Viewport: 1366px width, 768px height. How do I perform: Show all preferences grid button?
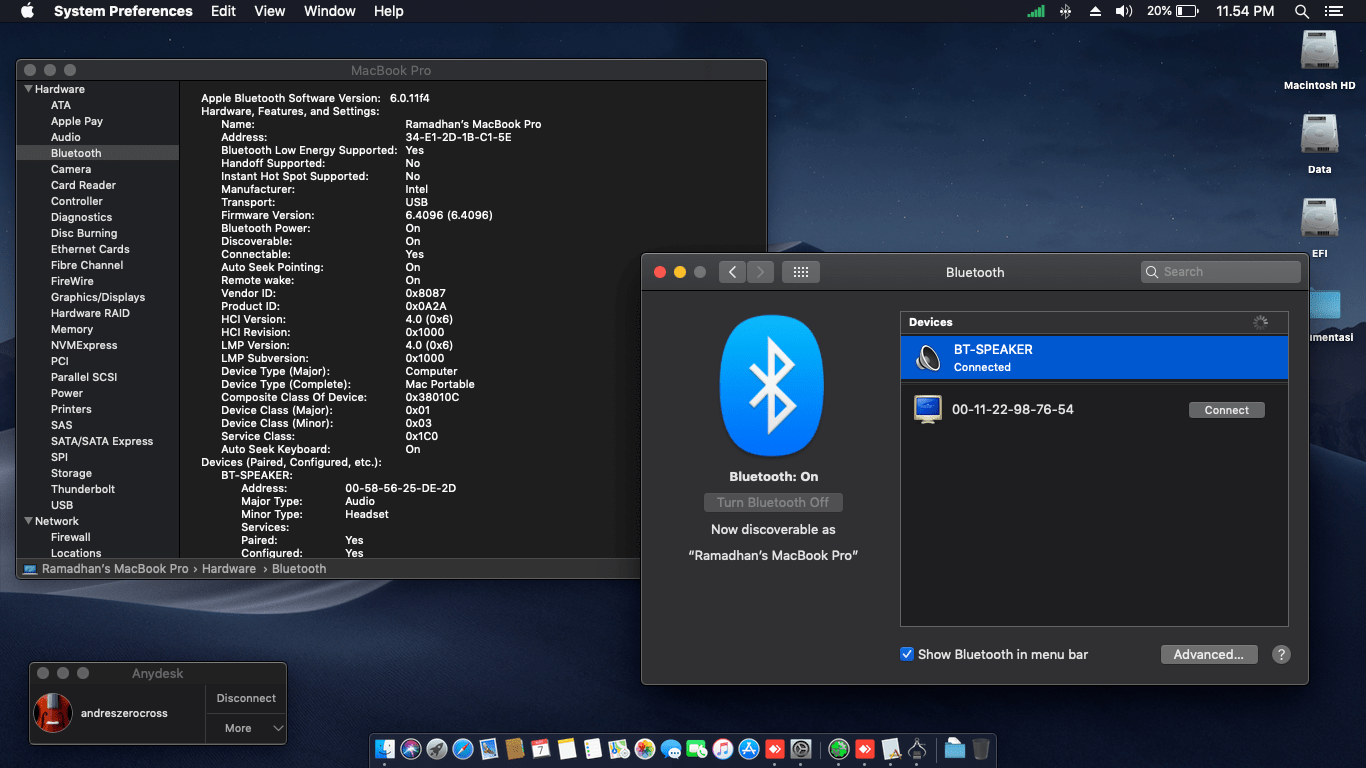click(801, 272)
